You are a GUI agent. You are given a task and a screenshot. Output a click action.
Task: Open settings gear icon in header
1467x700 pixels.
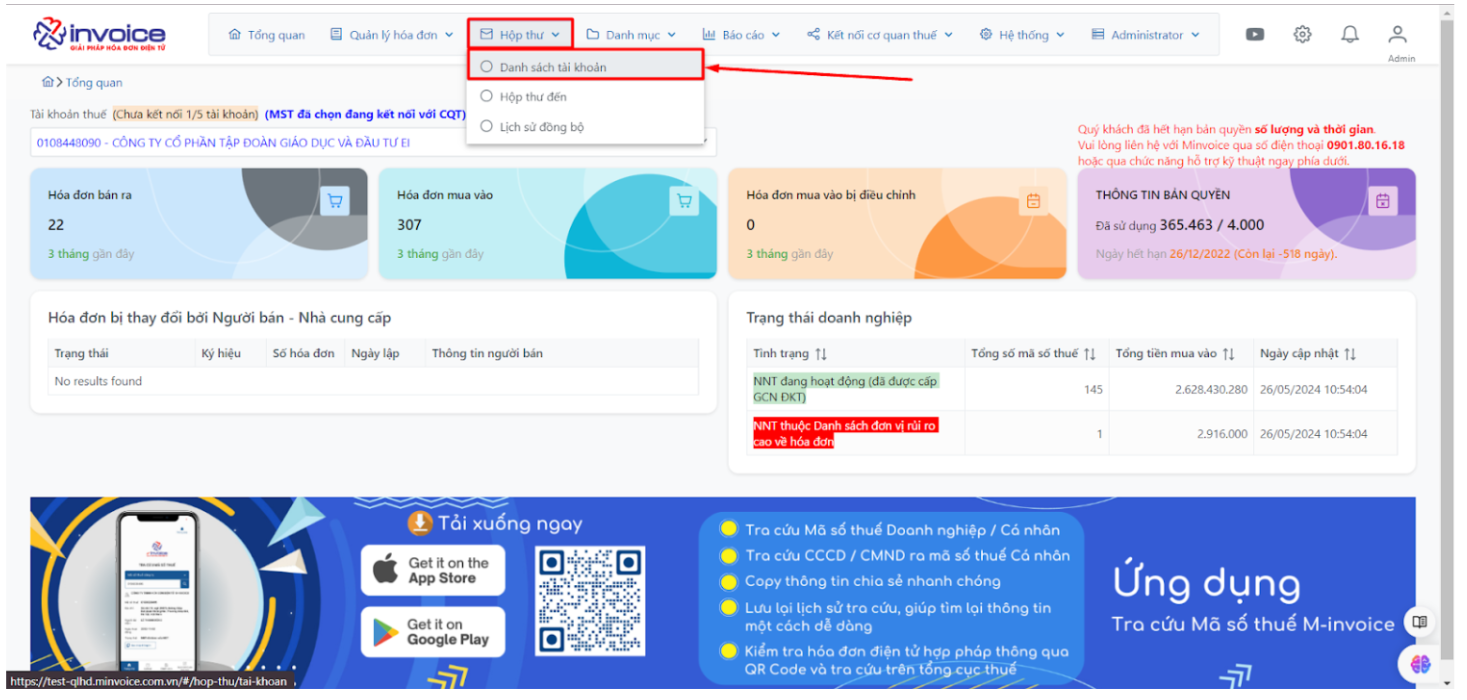[1302, 34]
